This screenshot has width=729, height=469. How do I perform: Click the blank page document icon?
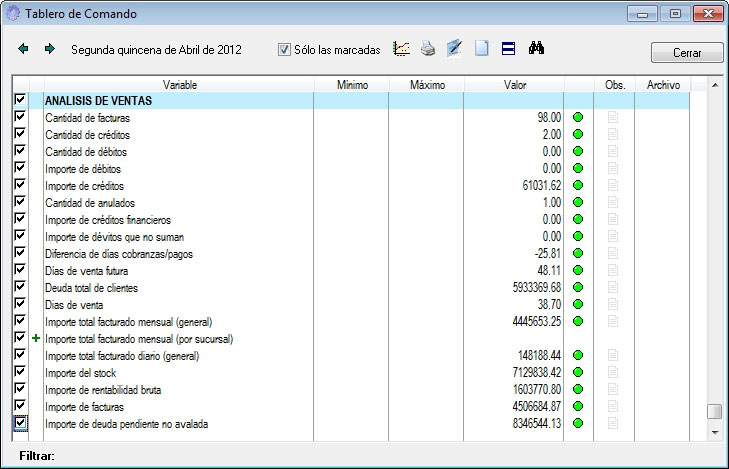click(x=481, y=49)
